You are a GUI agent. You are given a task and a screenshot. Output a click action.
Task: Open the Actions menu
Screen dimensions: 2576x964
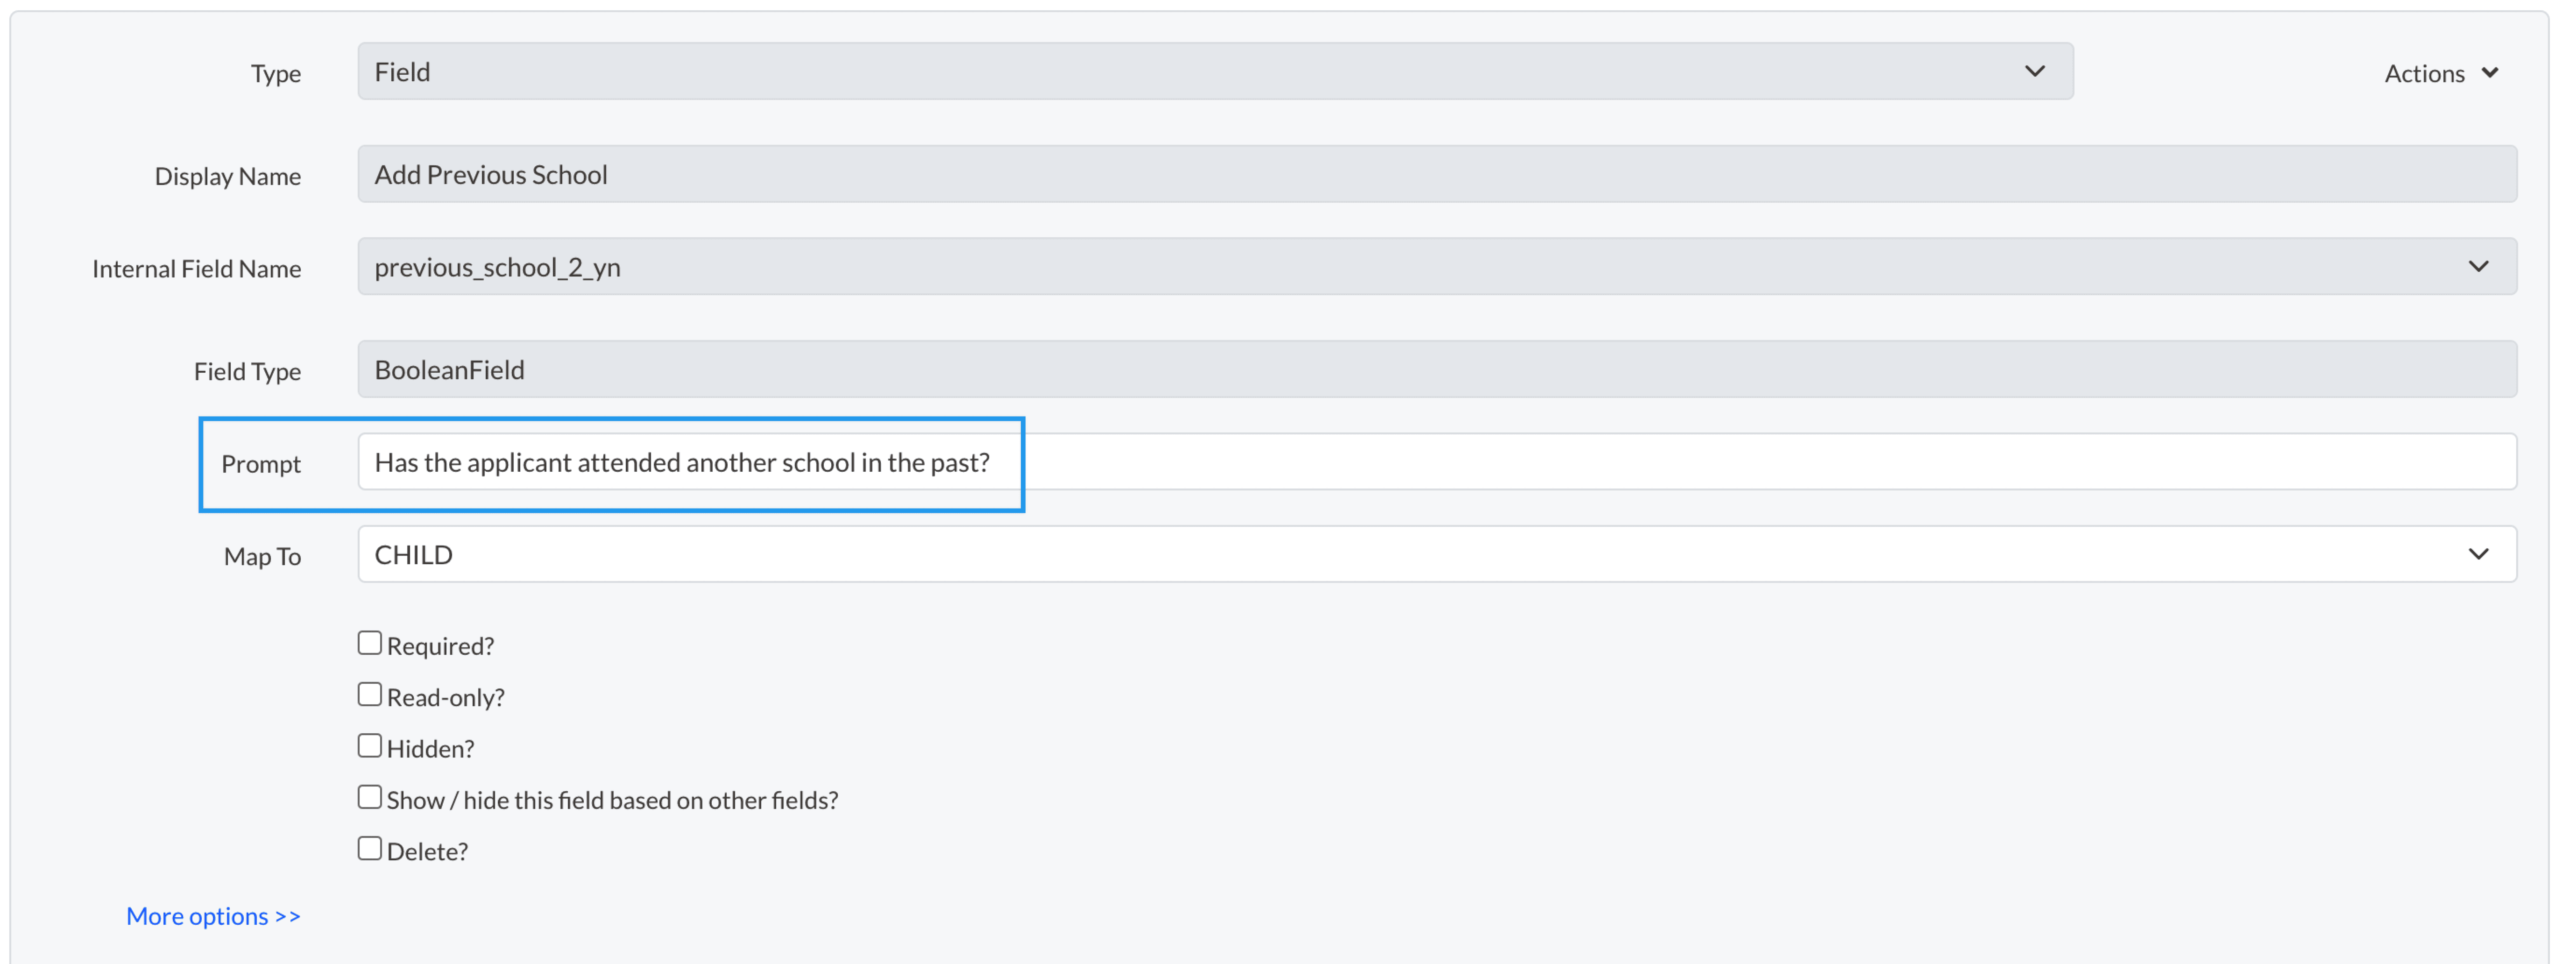coord(2424,74)
